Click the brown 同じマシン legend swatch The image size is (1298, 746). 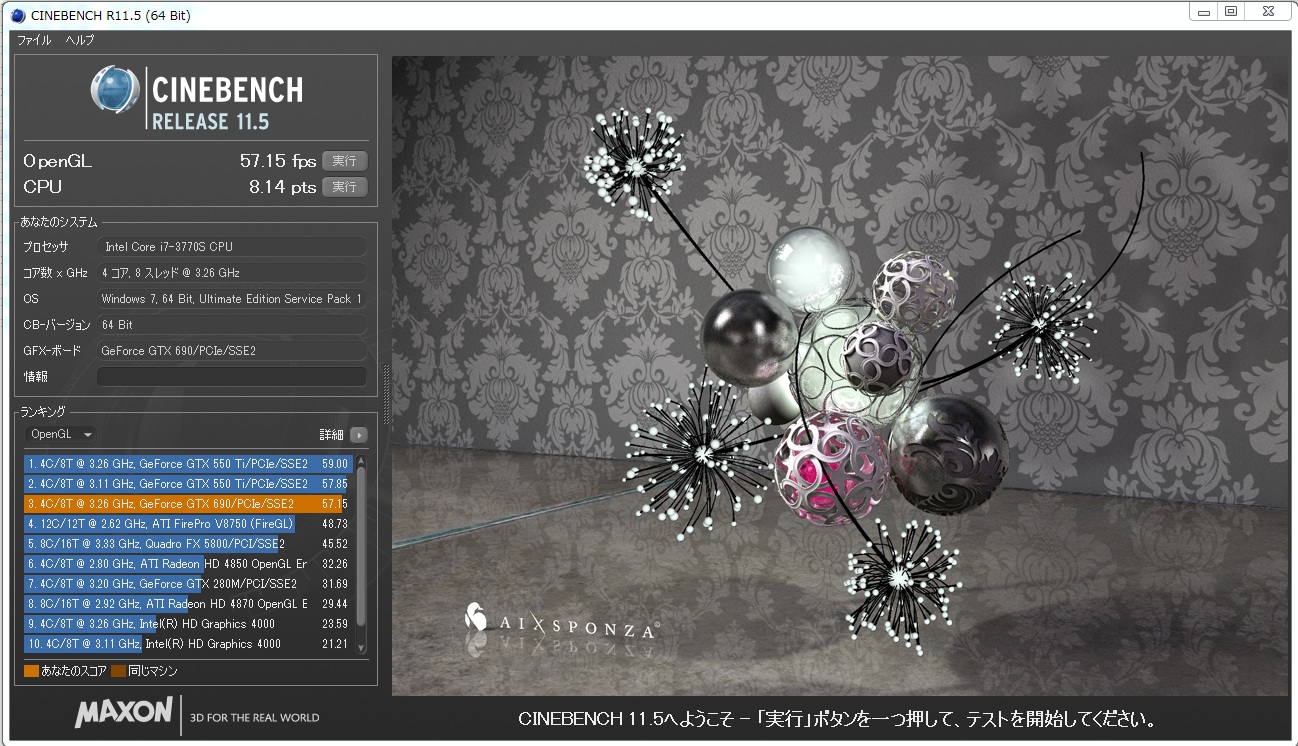tap(117, 671)
